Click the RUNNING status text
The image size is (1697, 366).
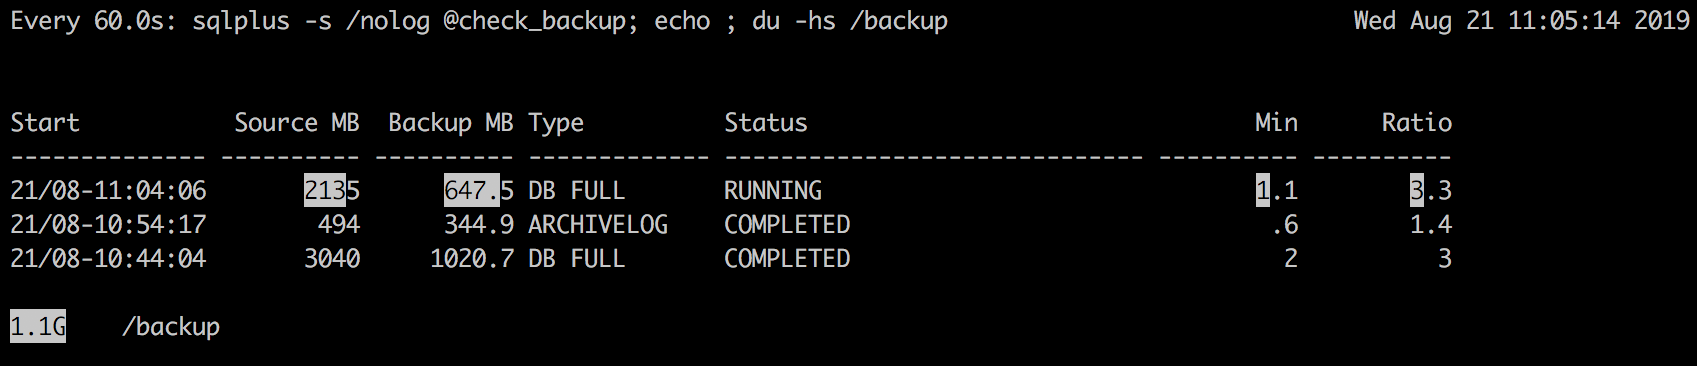[773, 190]
